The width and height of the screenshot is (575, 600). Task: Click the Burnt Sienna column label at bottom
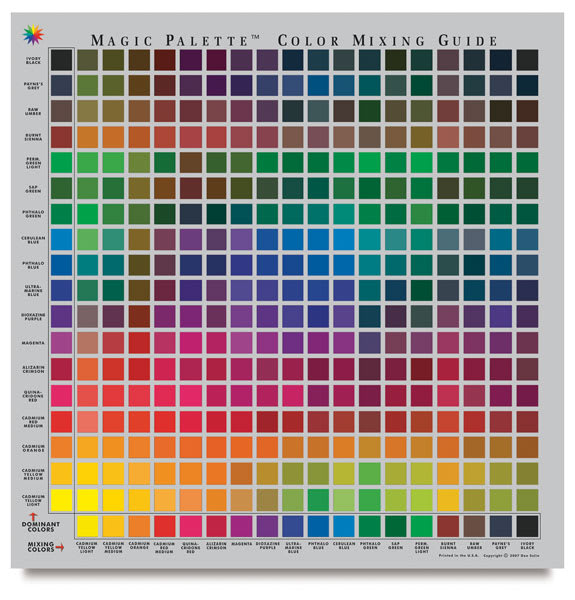(x=448, y=546)
